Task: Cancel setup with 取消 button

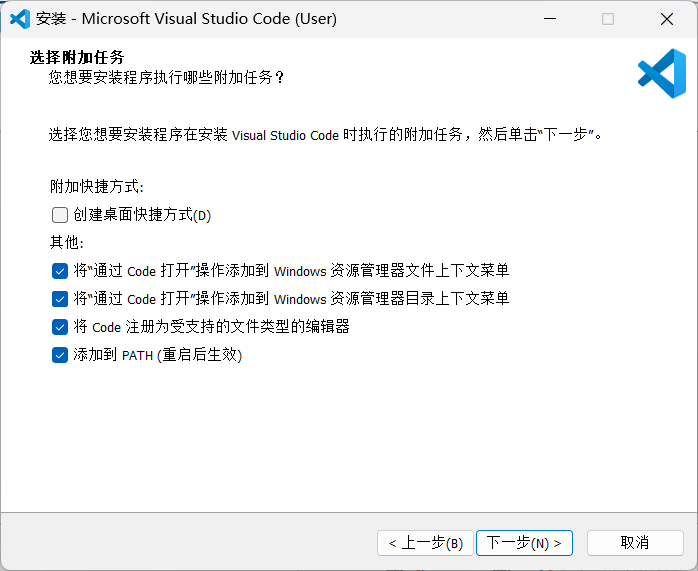Action: [x=635, y=543]
